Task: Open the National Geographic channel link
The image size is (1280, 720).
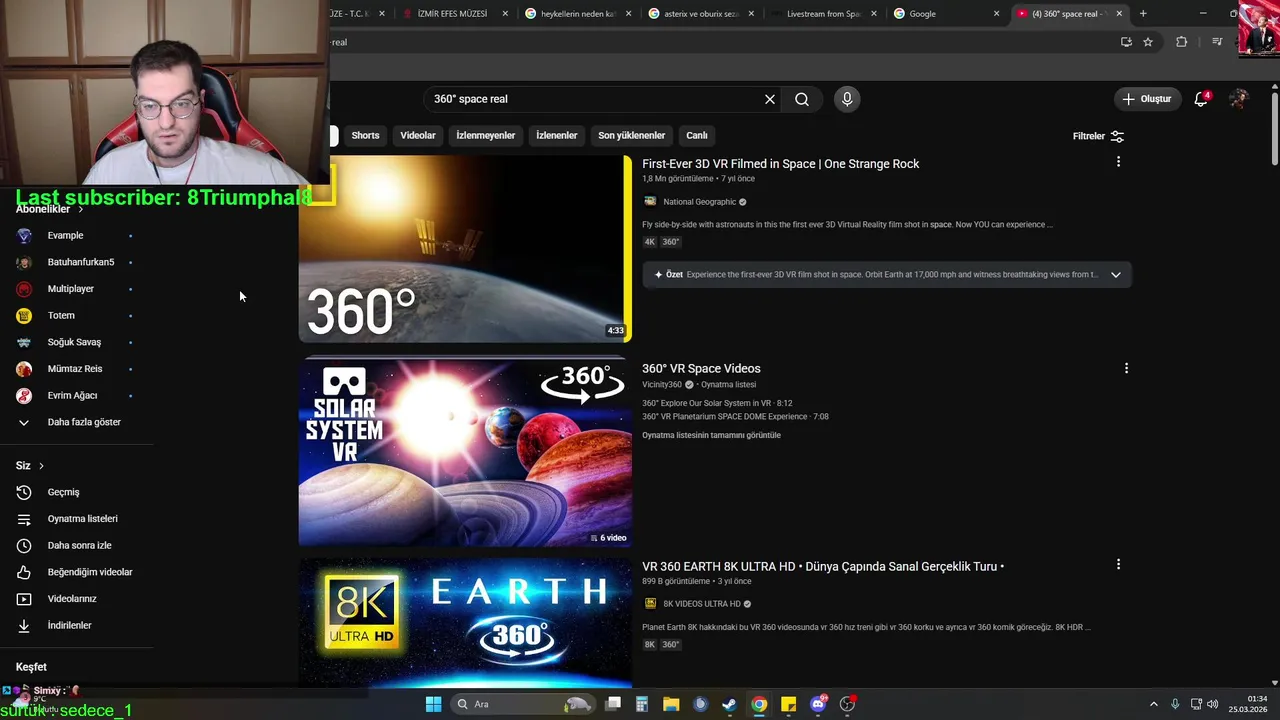Action: coord(699,202)
